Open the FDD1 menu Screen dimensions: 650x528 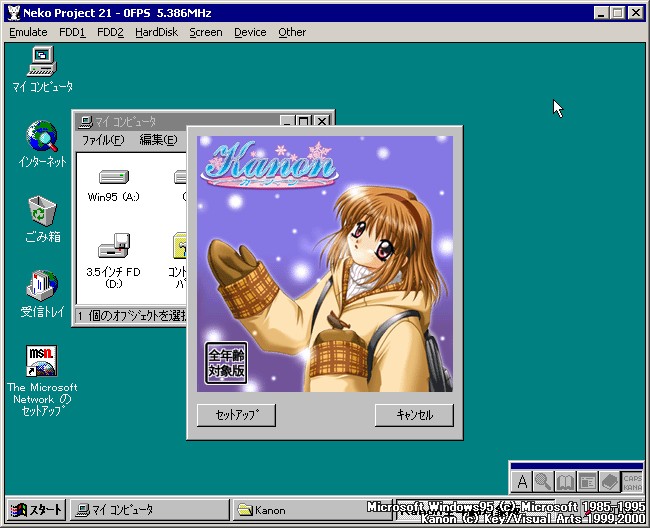click(x=72, y=32)
